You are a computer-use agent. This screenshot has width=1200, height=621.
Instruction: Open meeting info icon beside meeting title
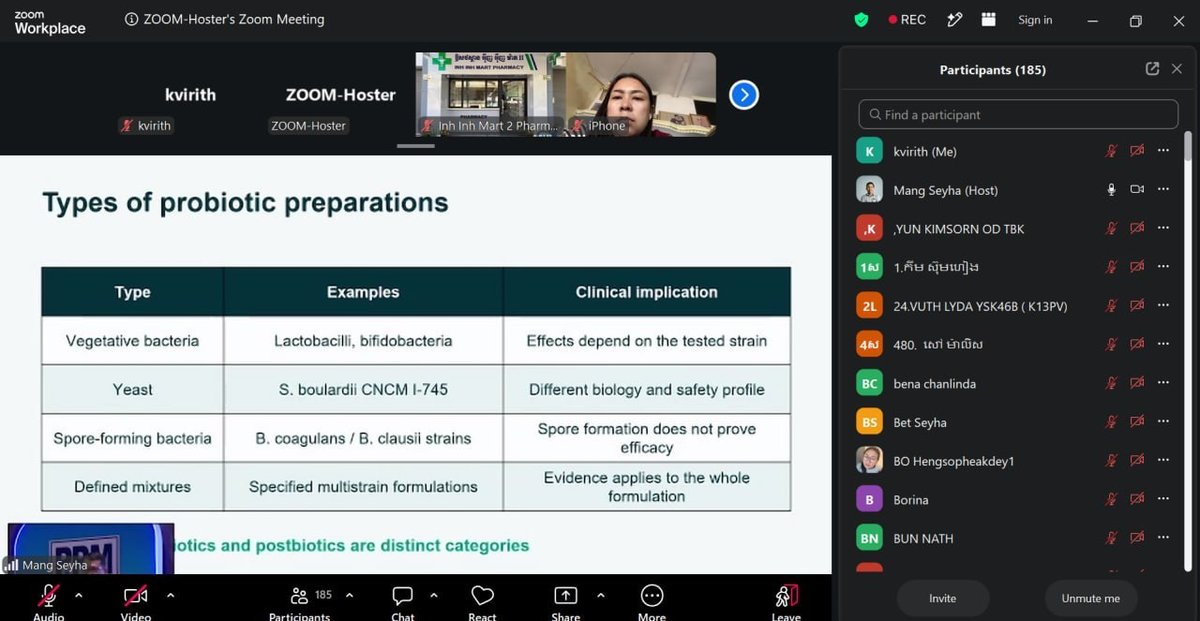click(x=131, y=19)
